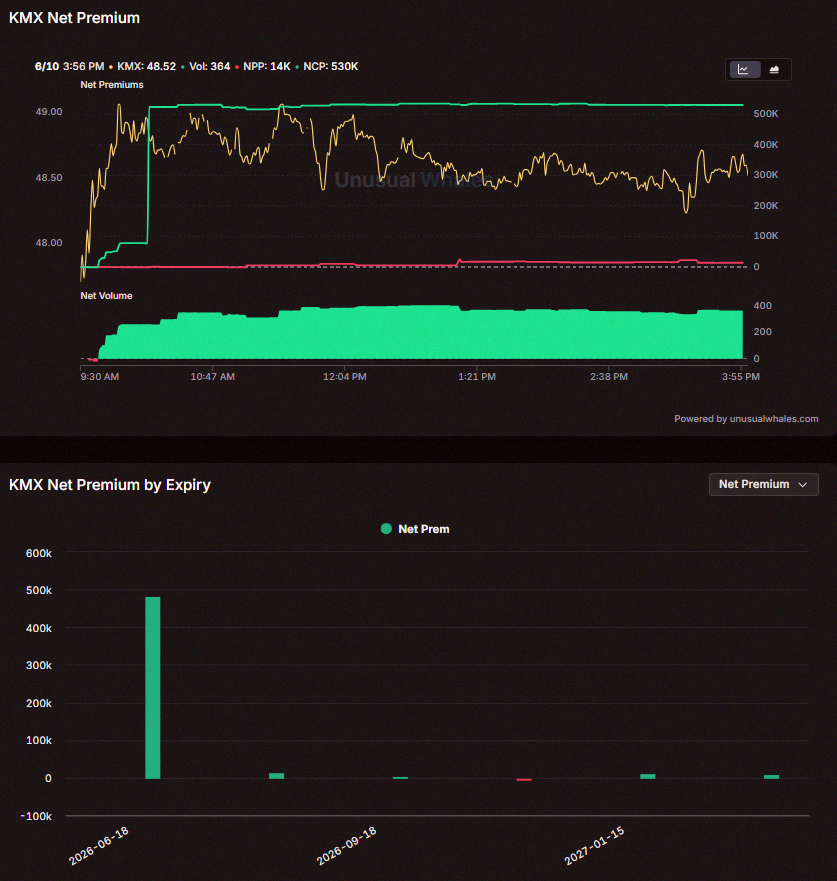The width and height of the screenshot is (837, 881).
Task: Click the orange dot beside KMX: 48.52
Action: (x=111, y=67)
